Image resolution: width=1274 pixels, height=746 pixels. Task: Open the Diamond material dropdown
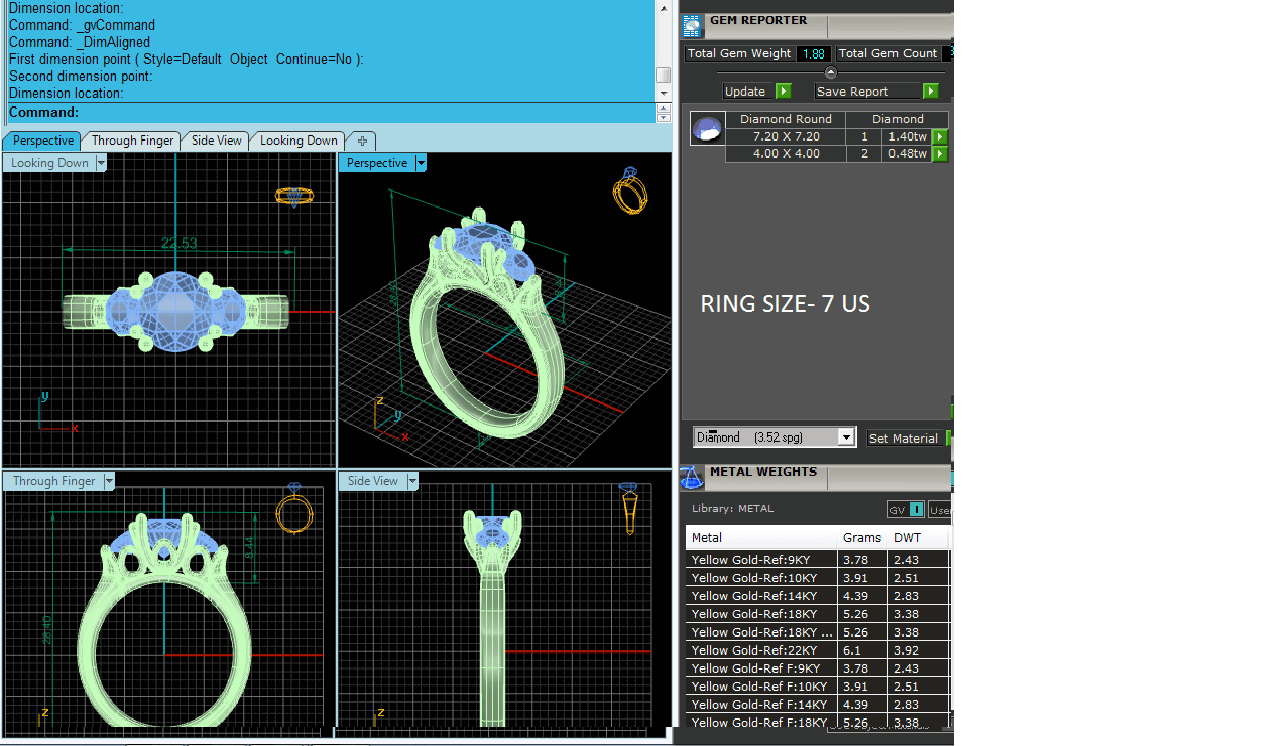pyautogui.click(x=846, y=437)
